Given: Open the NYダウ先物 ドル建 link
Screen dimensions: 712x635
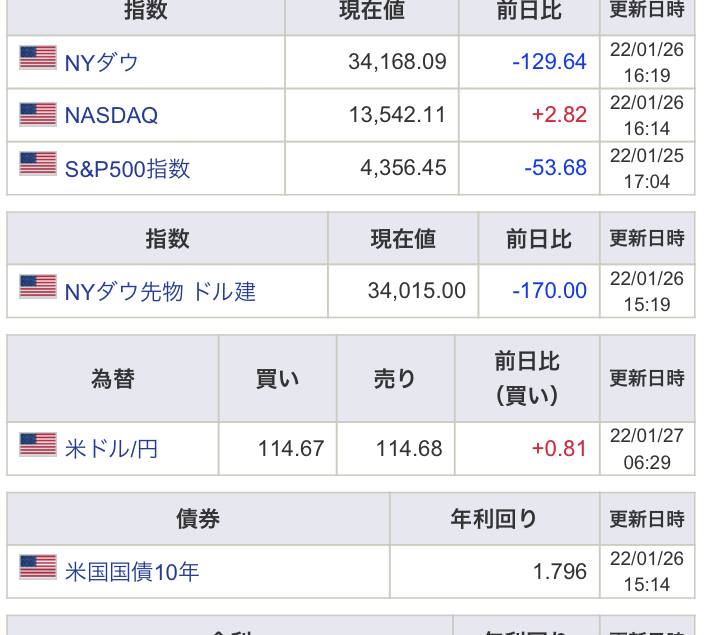Looking at the screenshot, I should point(160,291).
